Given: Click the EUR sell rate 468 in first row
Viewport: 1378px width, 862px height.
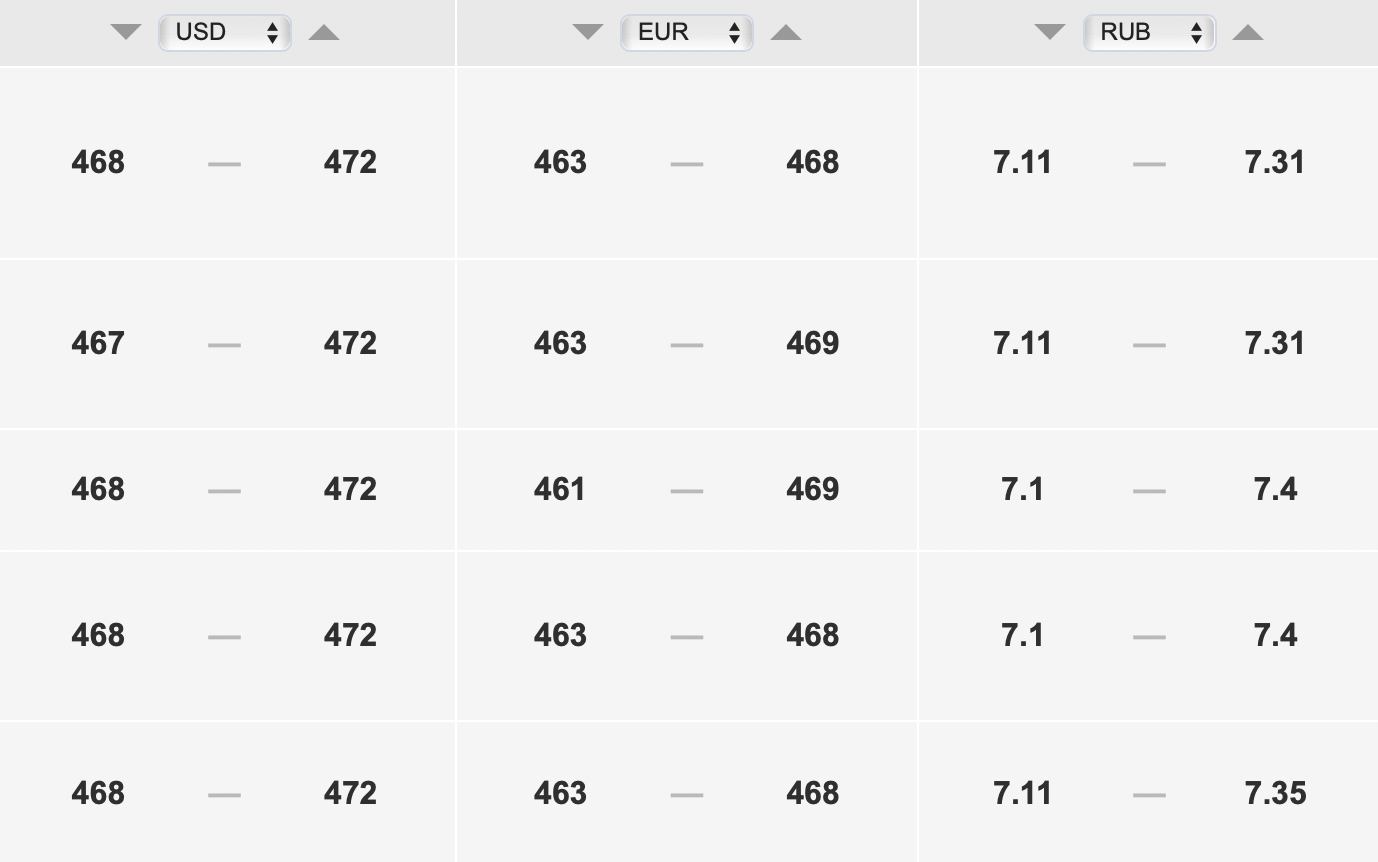Looking at the screenshot, I should tap(812, 162).
